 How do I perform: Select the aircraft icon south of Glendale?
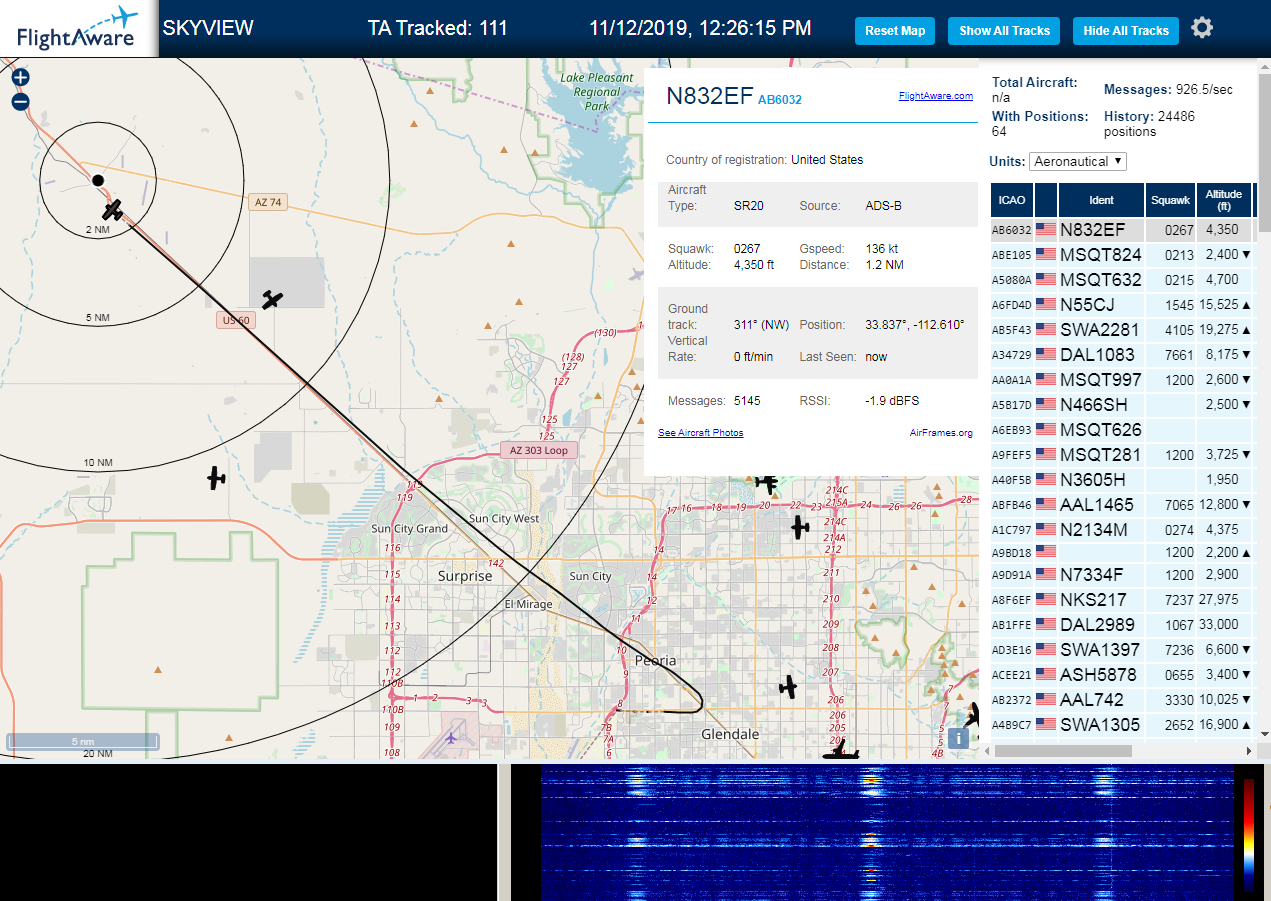[x=840, y=750]
